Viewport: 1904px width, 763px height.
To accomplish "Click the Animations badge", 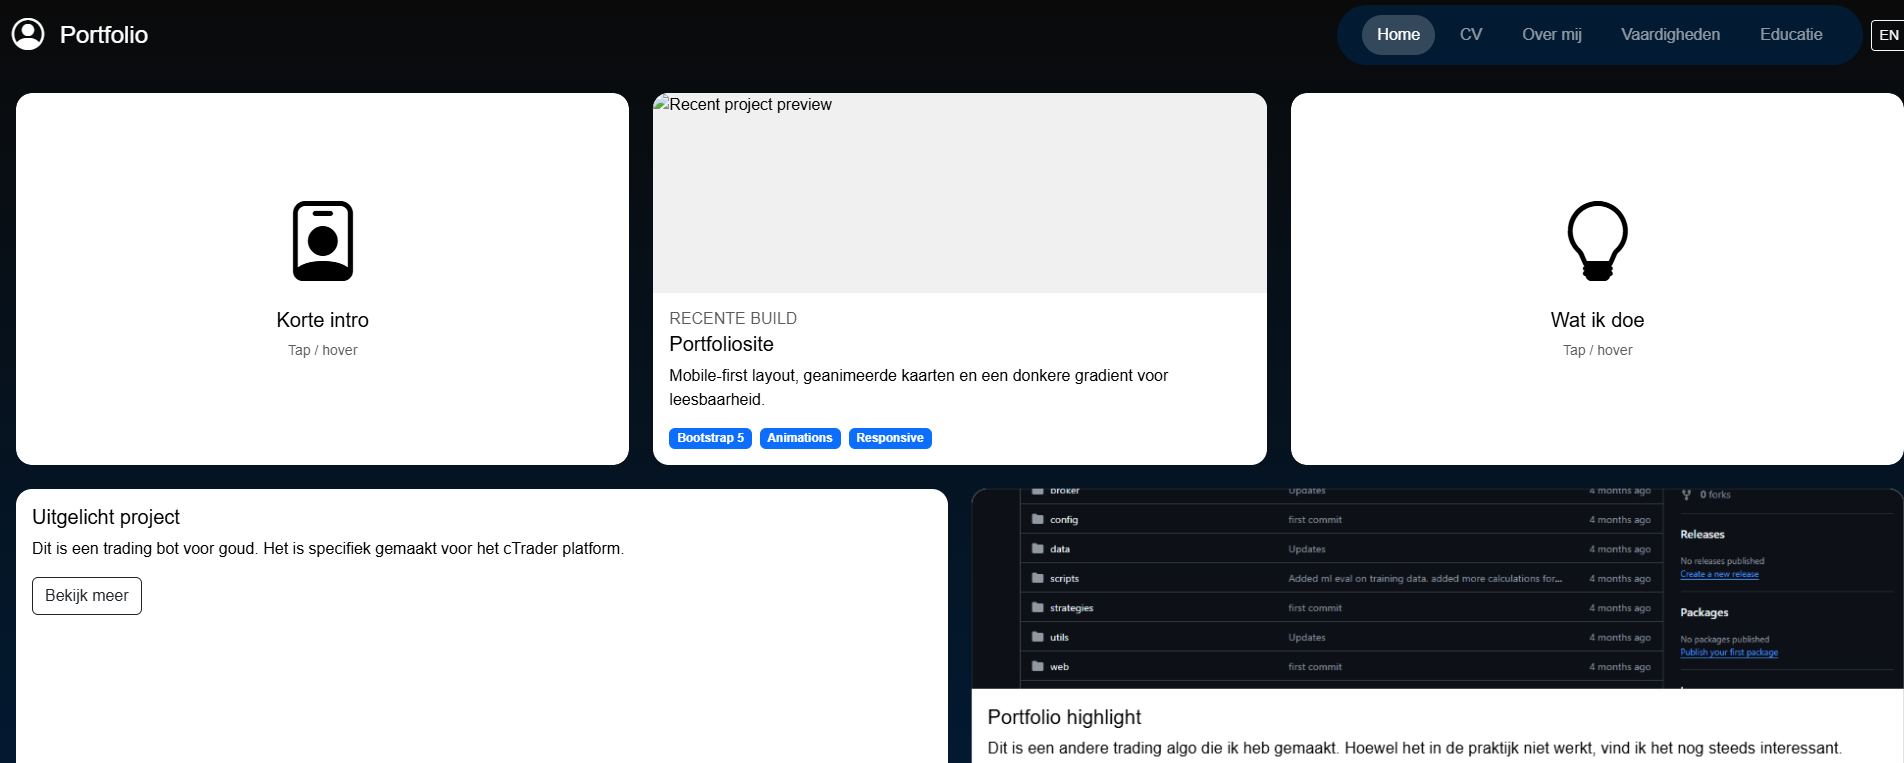I will [x=800, y=438].
